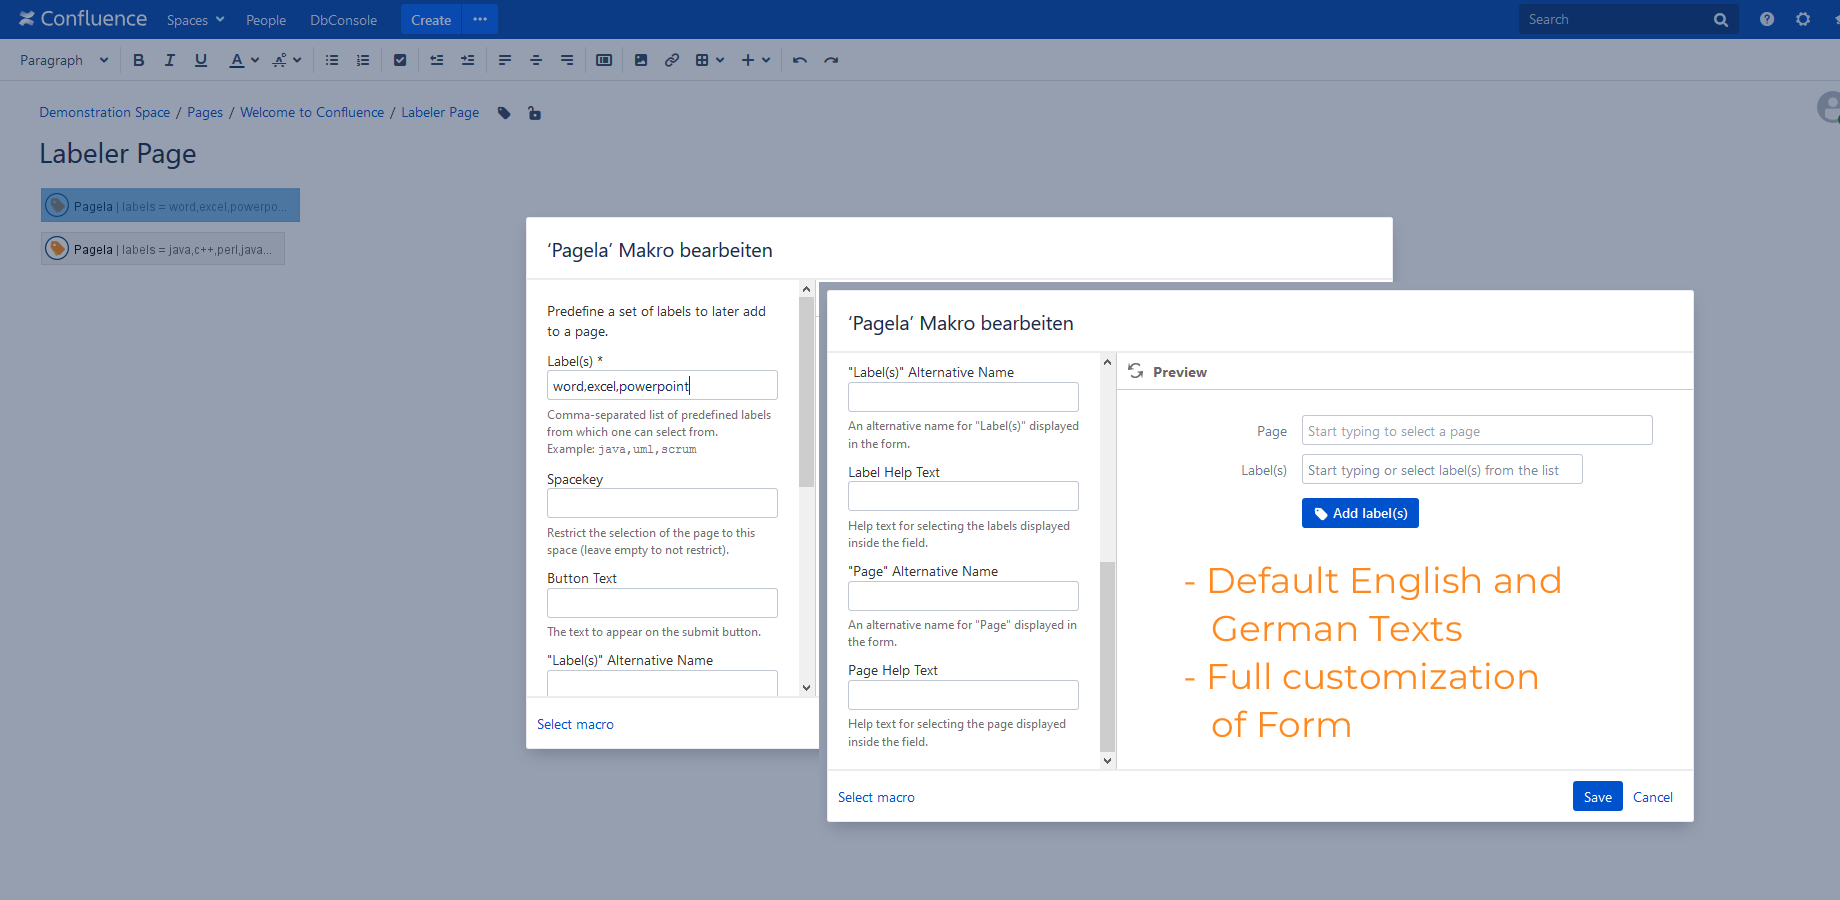Align text center
This screenshot has width=1840, height=900.
536,60
